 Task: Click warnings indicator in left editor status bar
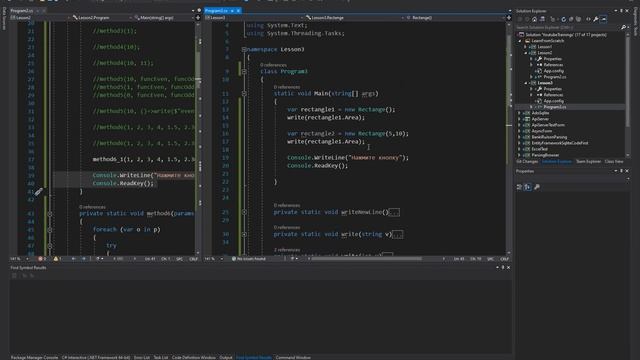(x=58, y=259)
